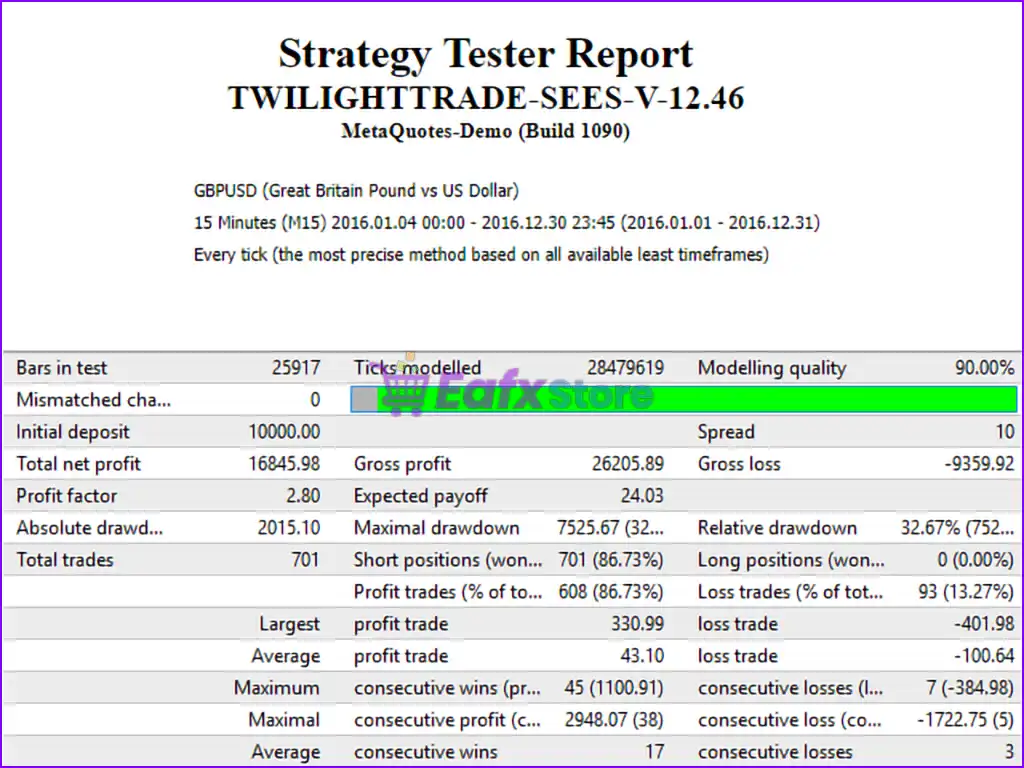The height and width of the screenshot is (768, 1024).
Task: Select the -401.98 largest loss value
Action: 984,624
